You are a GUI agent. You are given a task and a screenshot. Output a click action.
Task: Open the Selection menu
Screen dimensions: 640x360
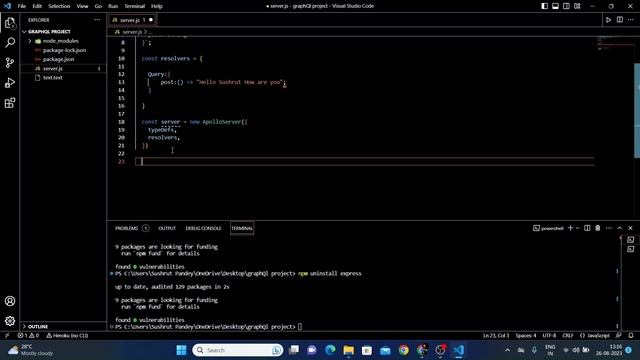click(x=59, y=6)
